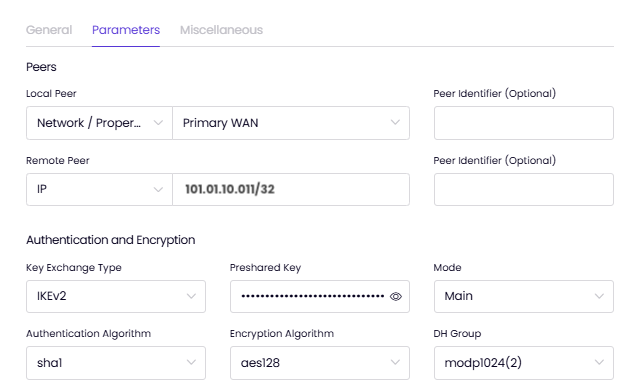Reveal the Preshared Key with eye icon

click(395, 297)
